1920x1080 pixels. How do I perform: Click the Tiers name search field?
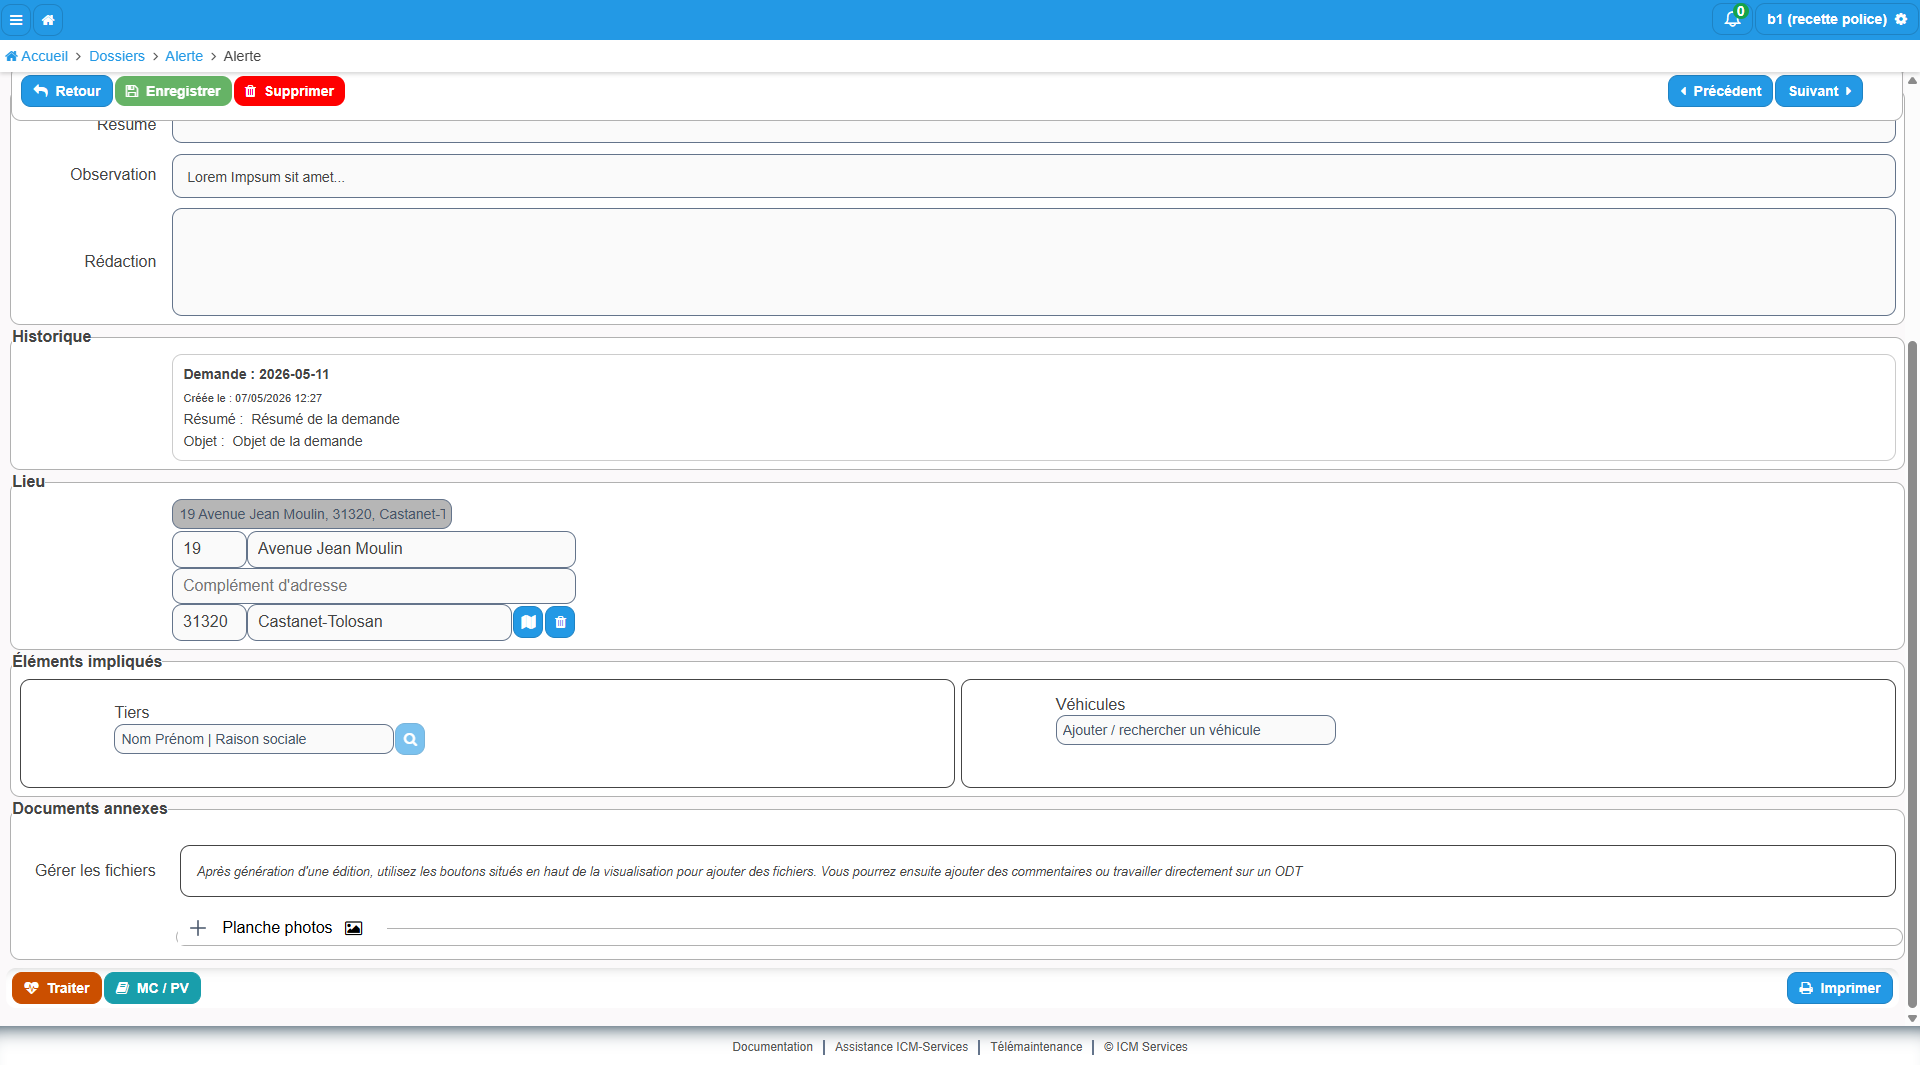(x=254, y=739)
